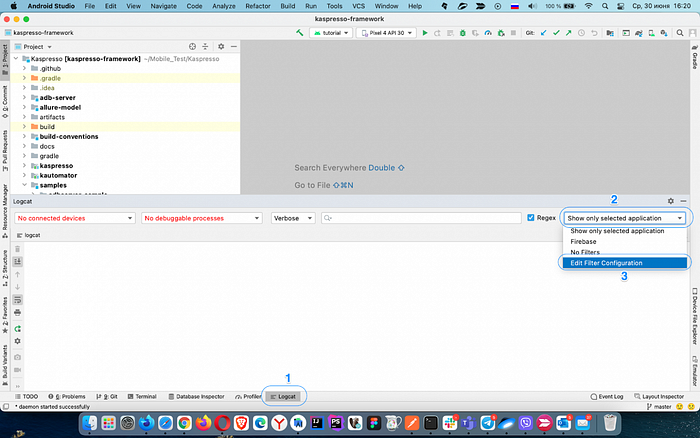Open Git history clock icon
700x438 pixels.
tap(581, 33)
